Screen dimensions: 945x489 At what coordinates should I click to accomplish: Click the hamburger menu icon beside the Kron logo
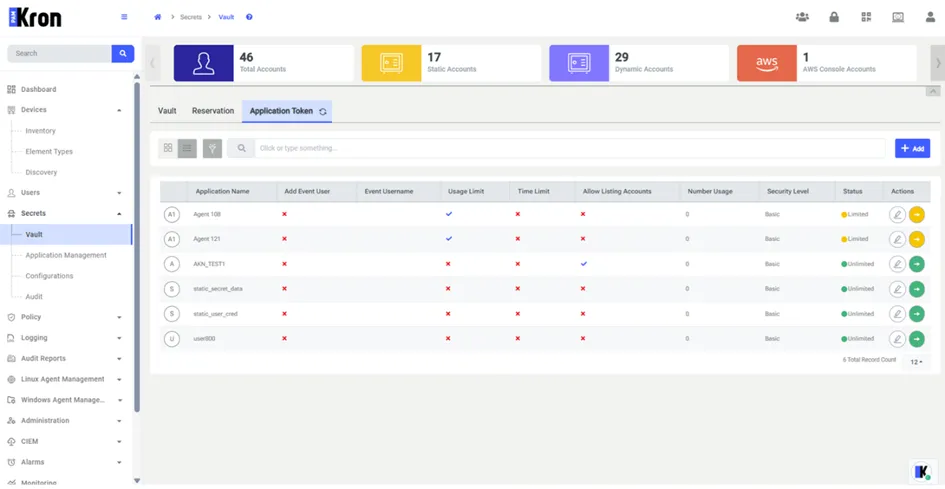(x=124, y=17)
